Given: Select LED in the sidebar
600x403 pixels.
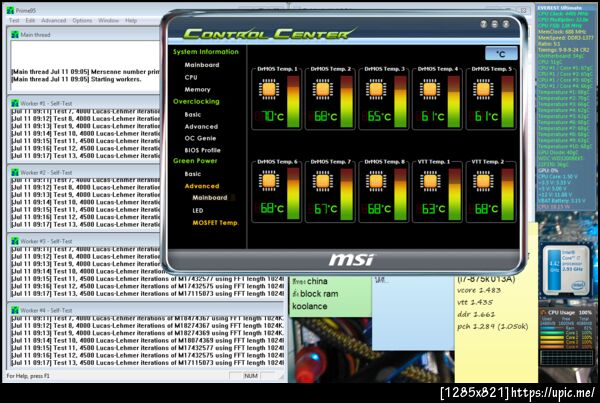Looking at the screenshot, I should coord(198,210).
